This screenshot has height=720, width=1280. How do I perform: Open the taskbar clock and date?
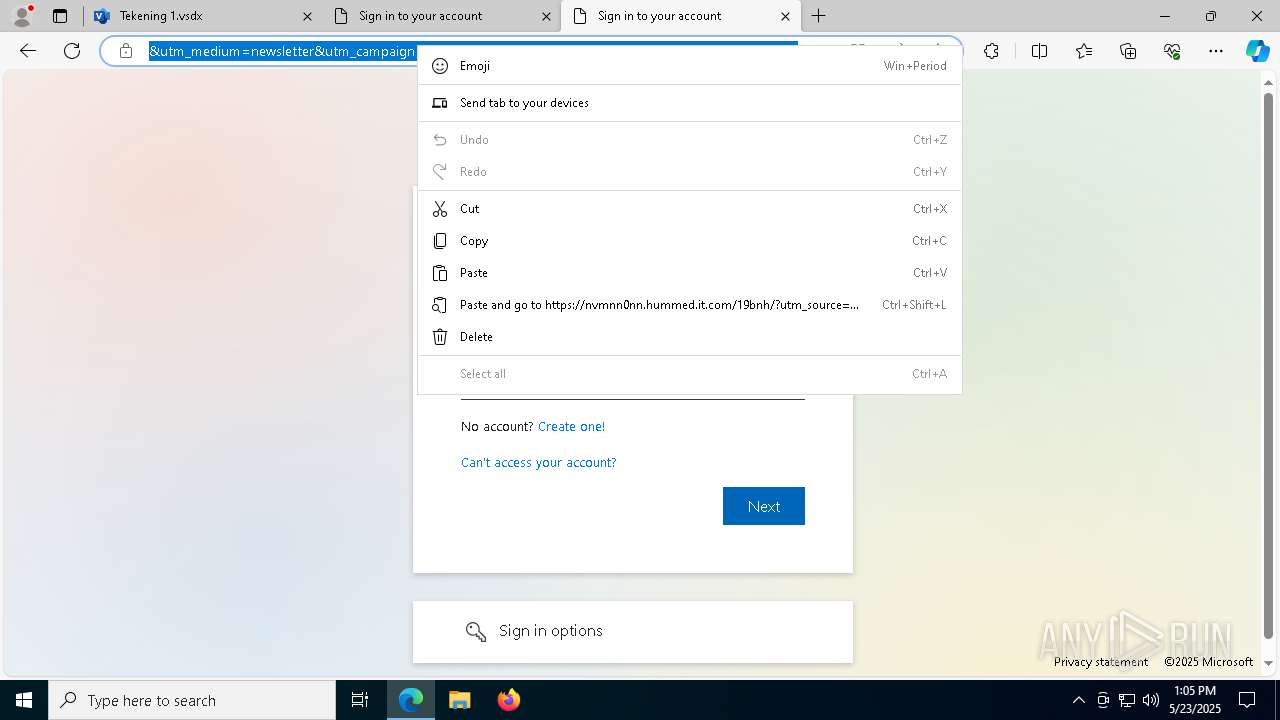click(1195, 700)
